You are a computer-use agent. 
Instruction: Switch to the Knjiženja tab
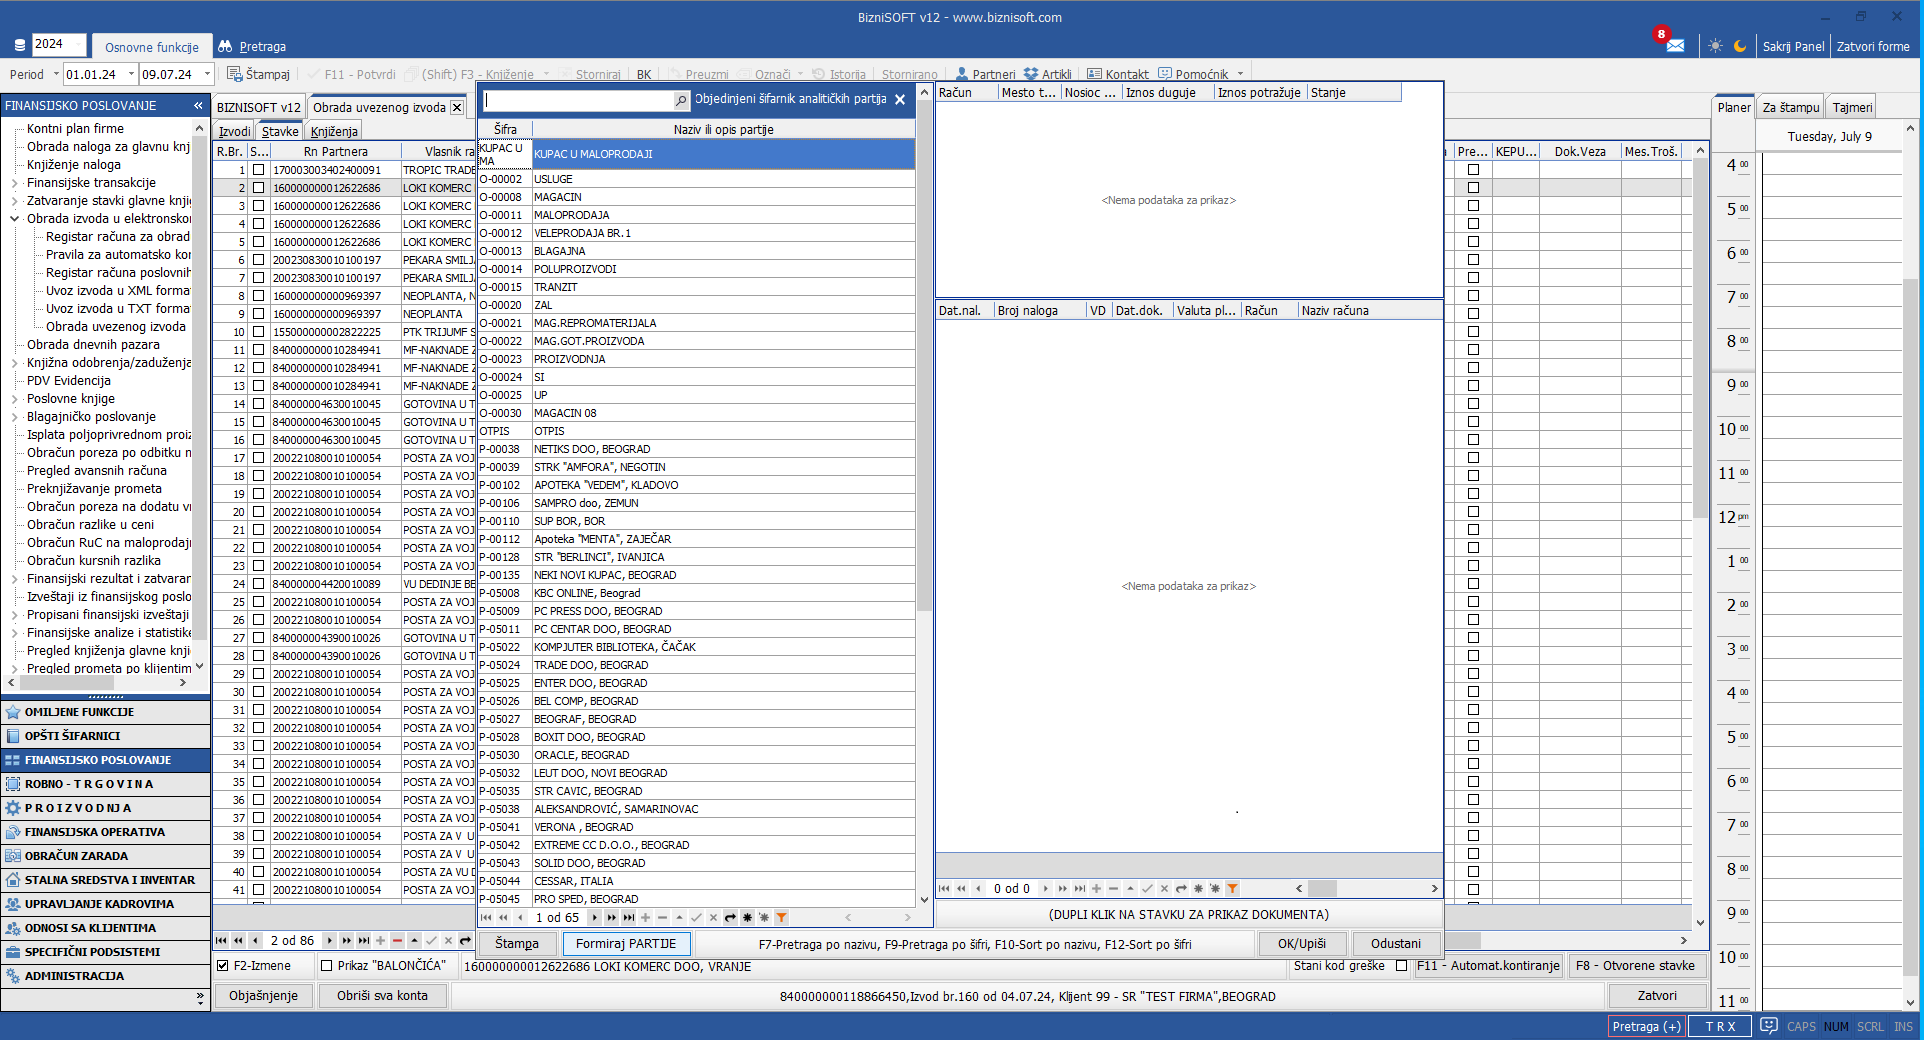(334, 131)
